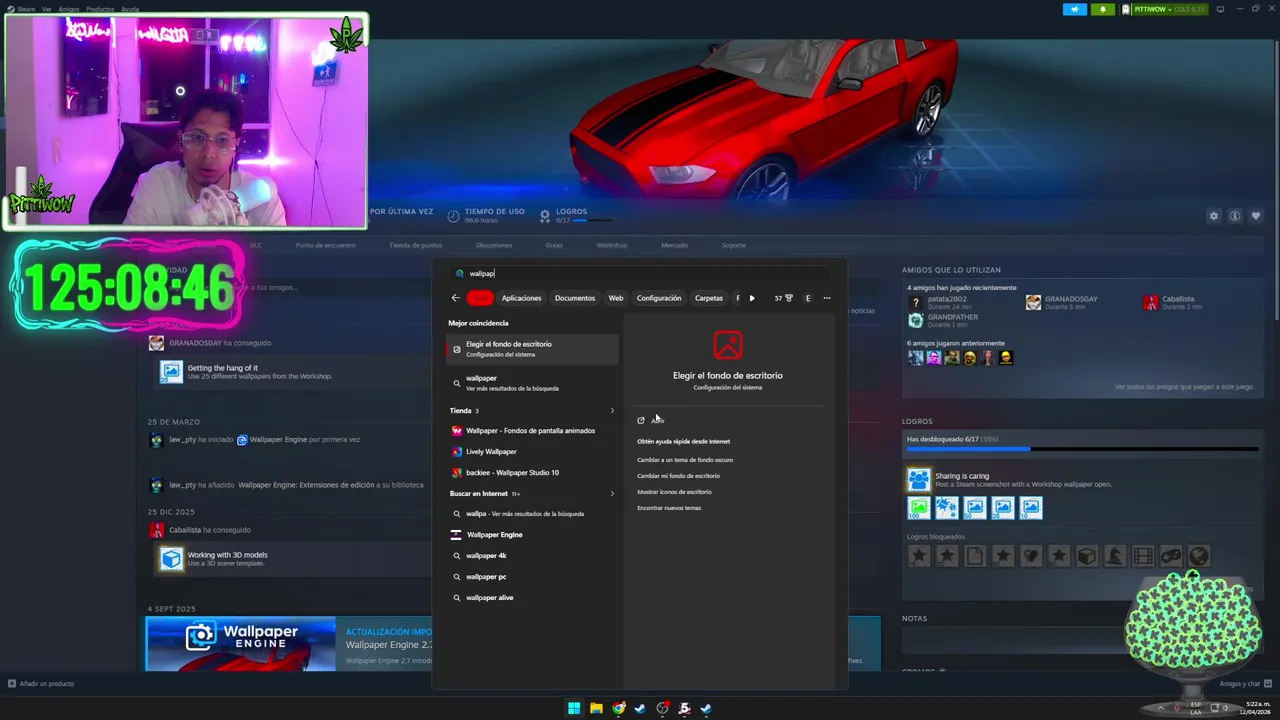Viewport: 1280px width, 720px height.
Task: Open Amigos y chat in Steam
Action: [x=1246, y=684]
